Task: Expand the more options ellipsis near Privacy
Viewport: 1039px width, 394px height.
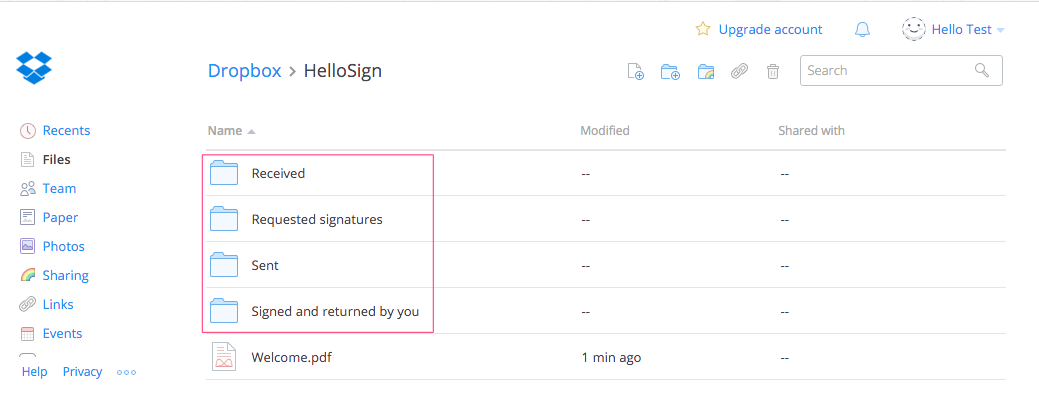Action: coord(126,372)
